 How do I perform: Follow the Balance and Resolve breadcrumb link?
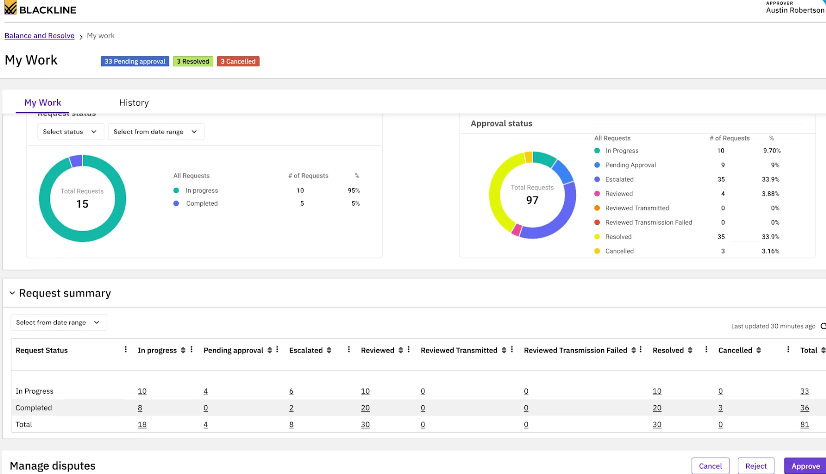pyautogui.click(x=40, y=36)
